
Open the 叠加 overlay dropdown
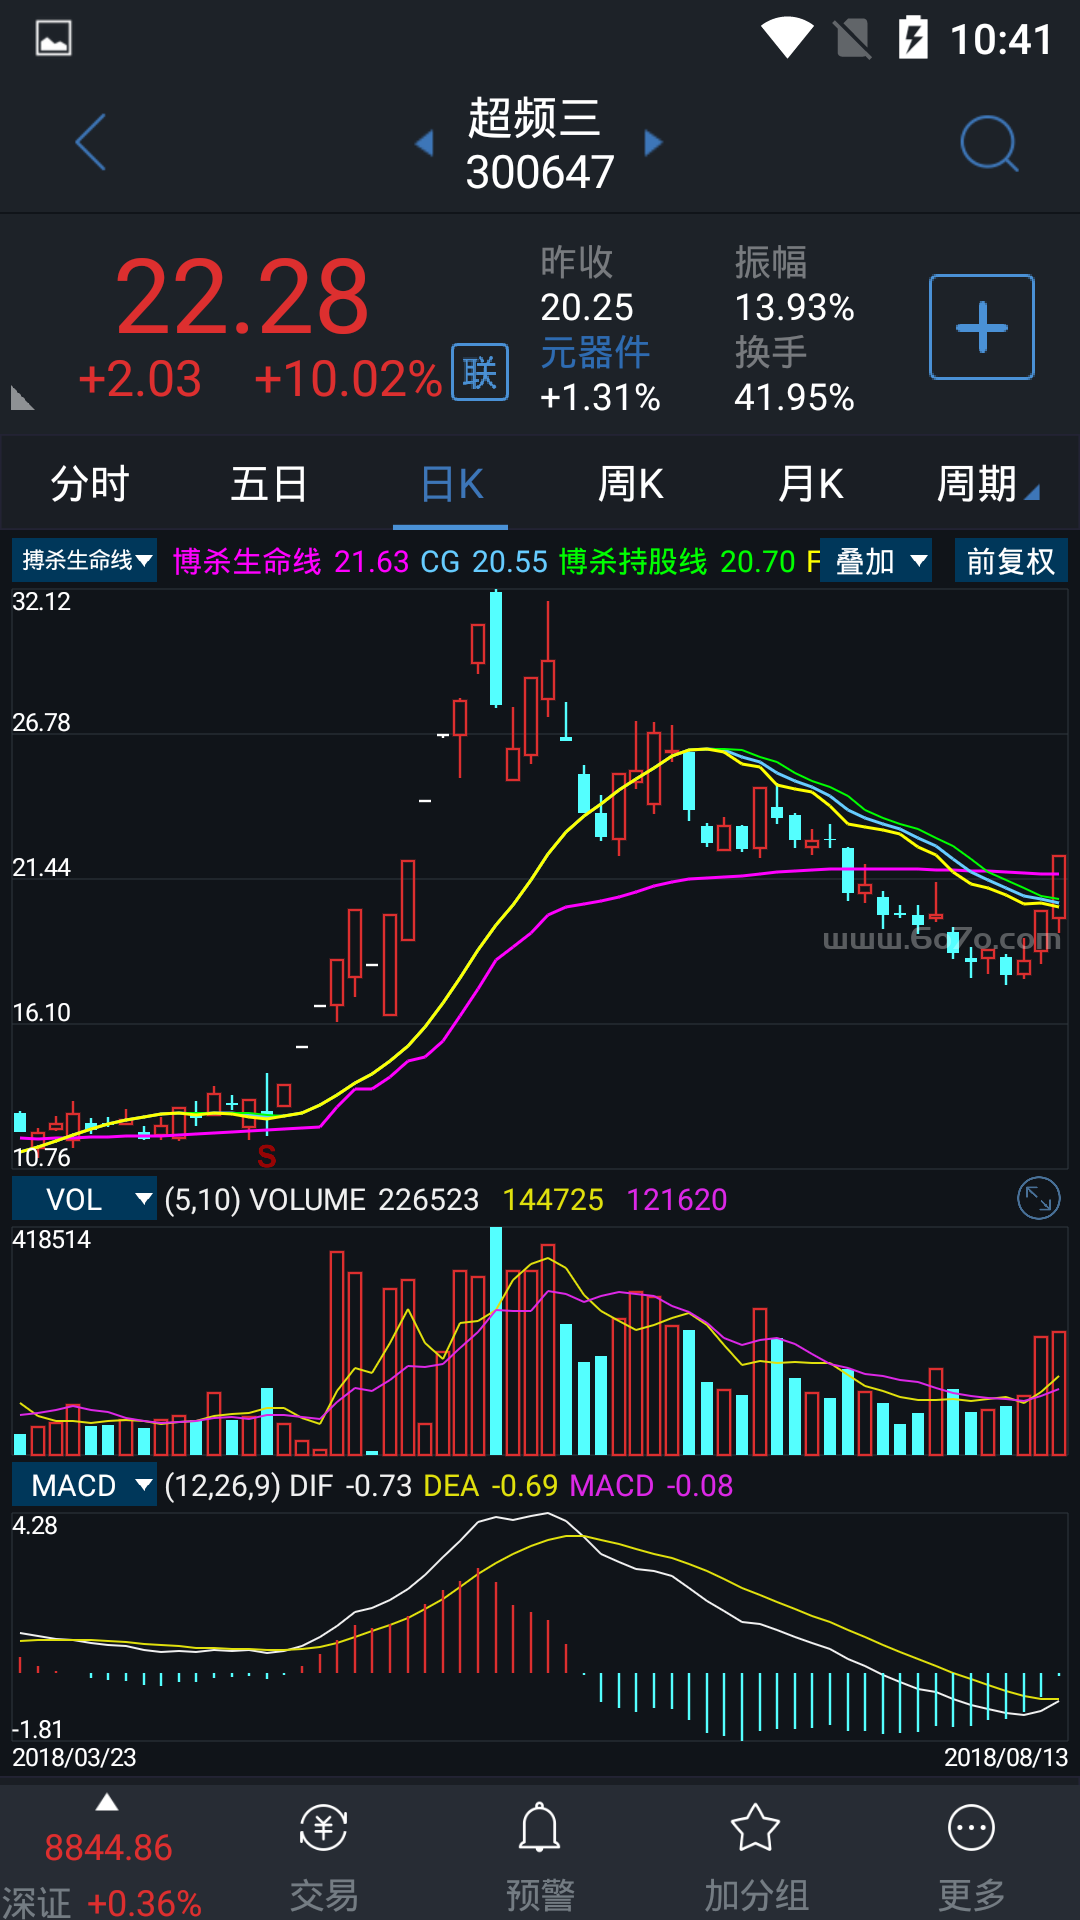coord(876,561)
